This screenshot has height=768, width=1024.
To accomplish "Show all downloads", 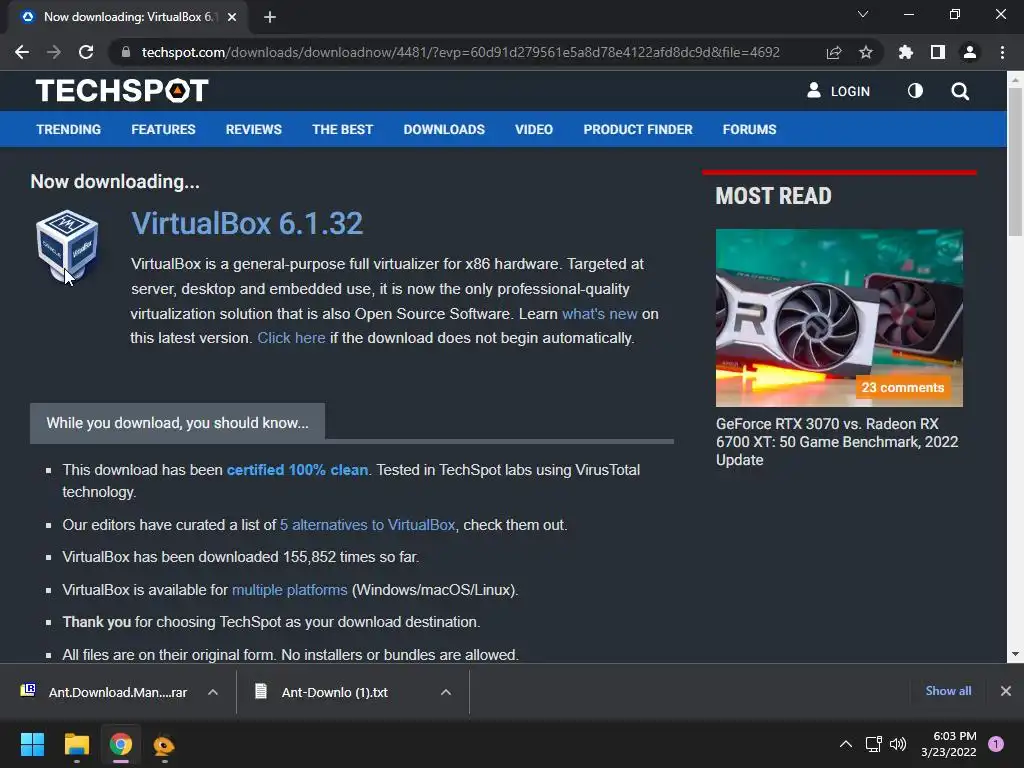I will (x=948, y=691).
